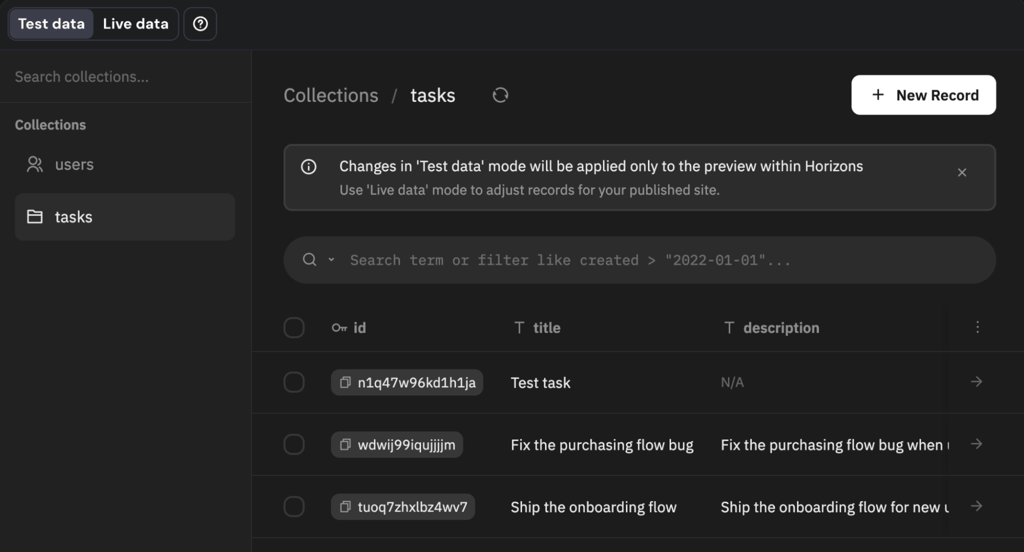
Task: Open the users collection
Action: 125,165
